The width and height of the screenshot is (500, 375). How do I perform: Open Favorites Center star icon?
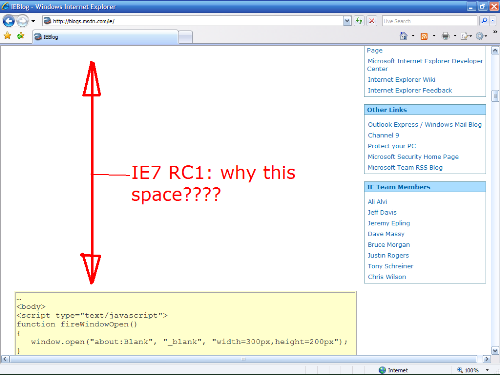pyautogui.click(x=7, y=36)
